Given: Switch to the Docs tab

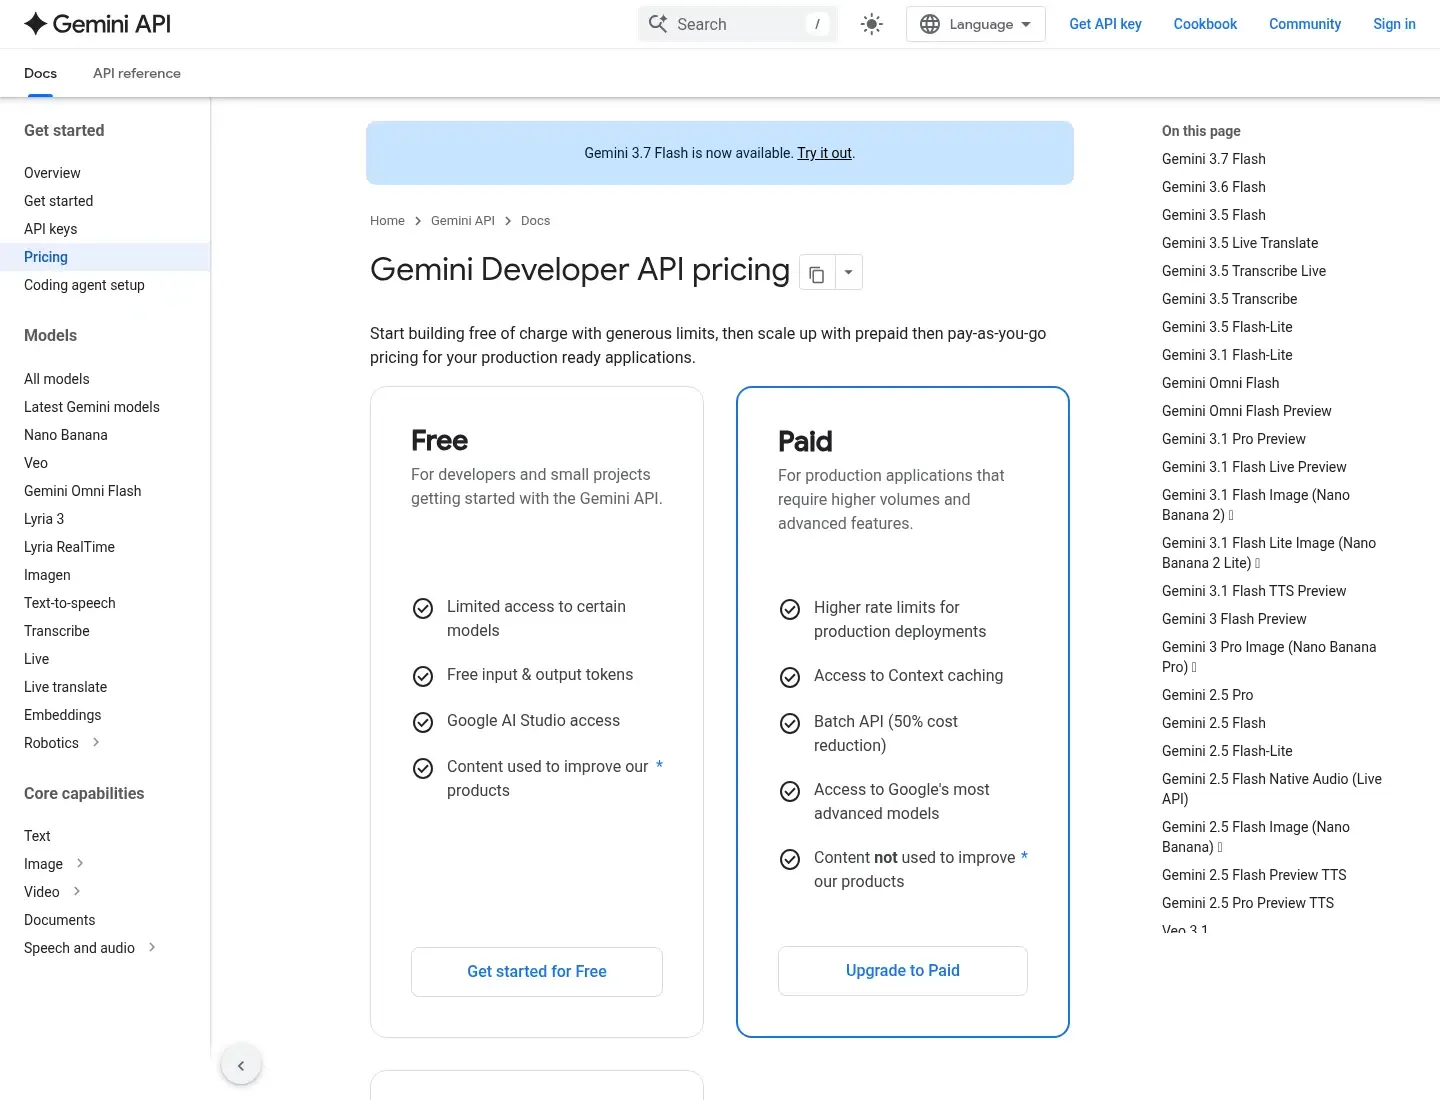Looking at the screenshot, I should tap(40, 73).
